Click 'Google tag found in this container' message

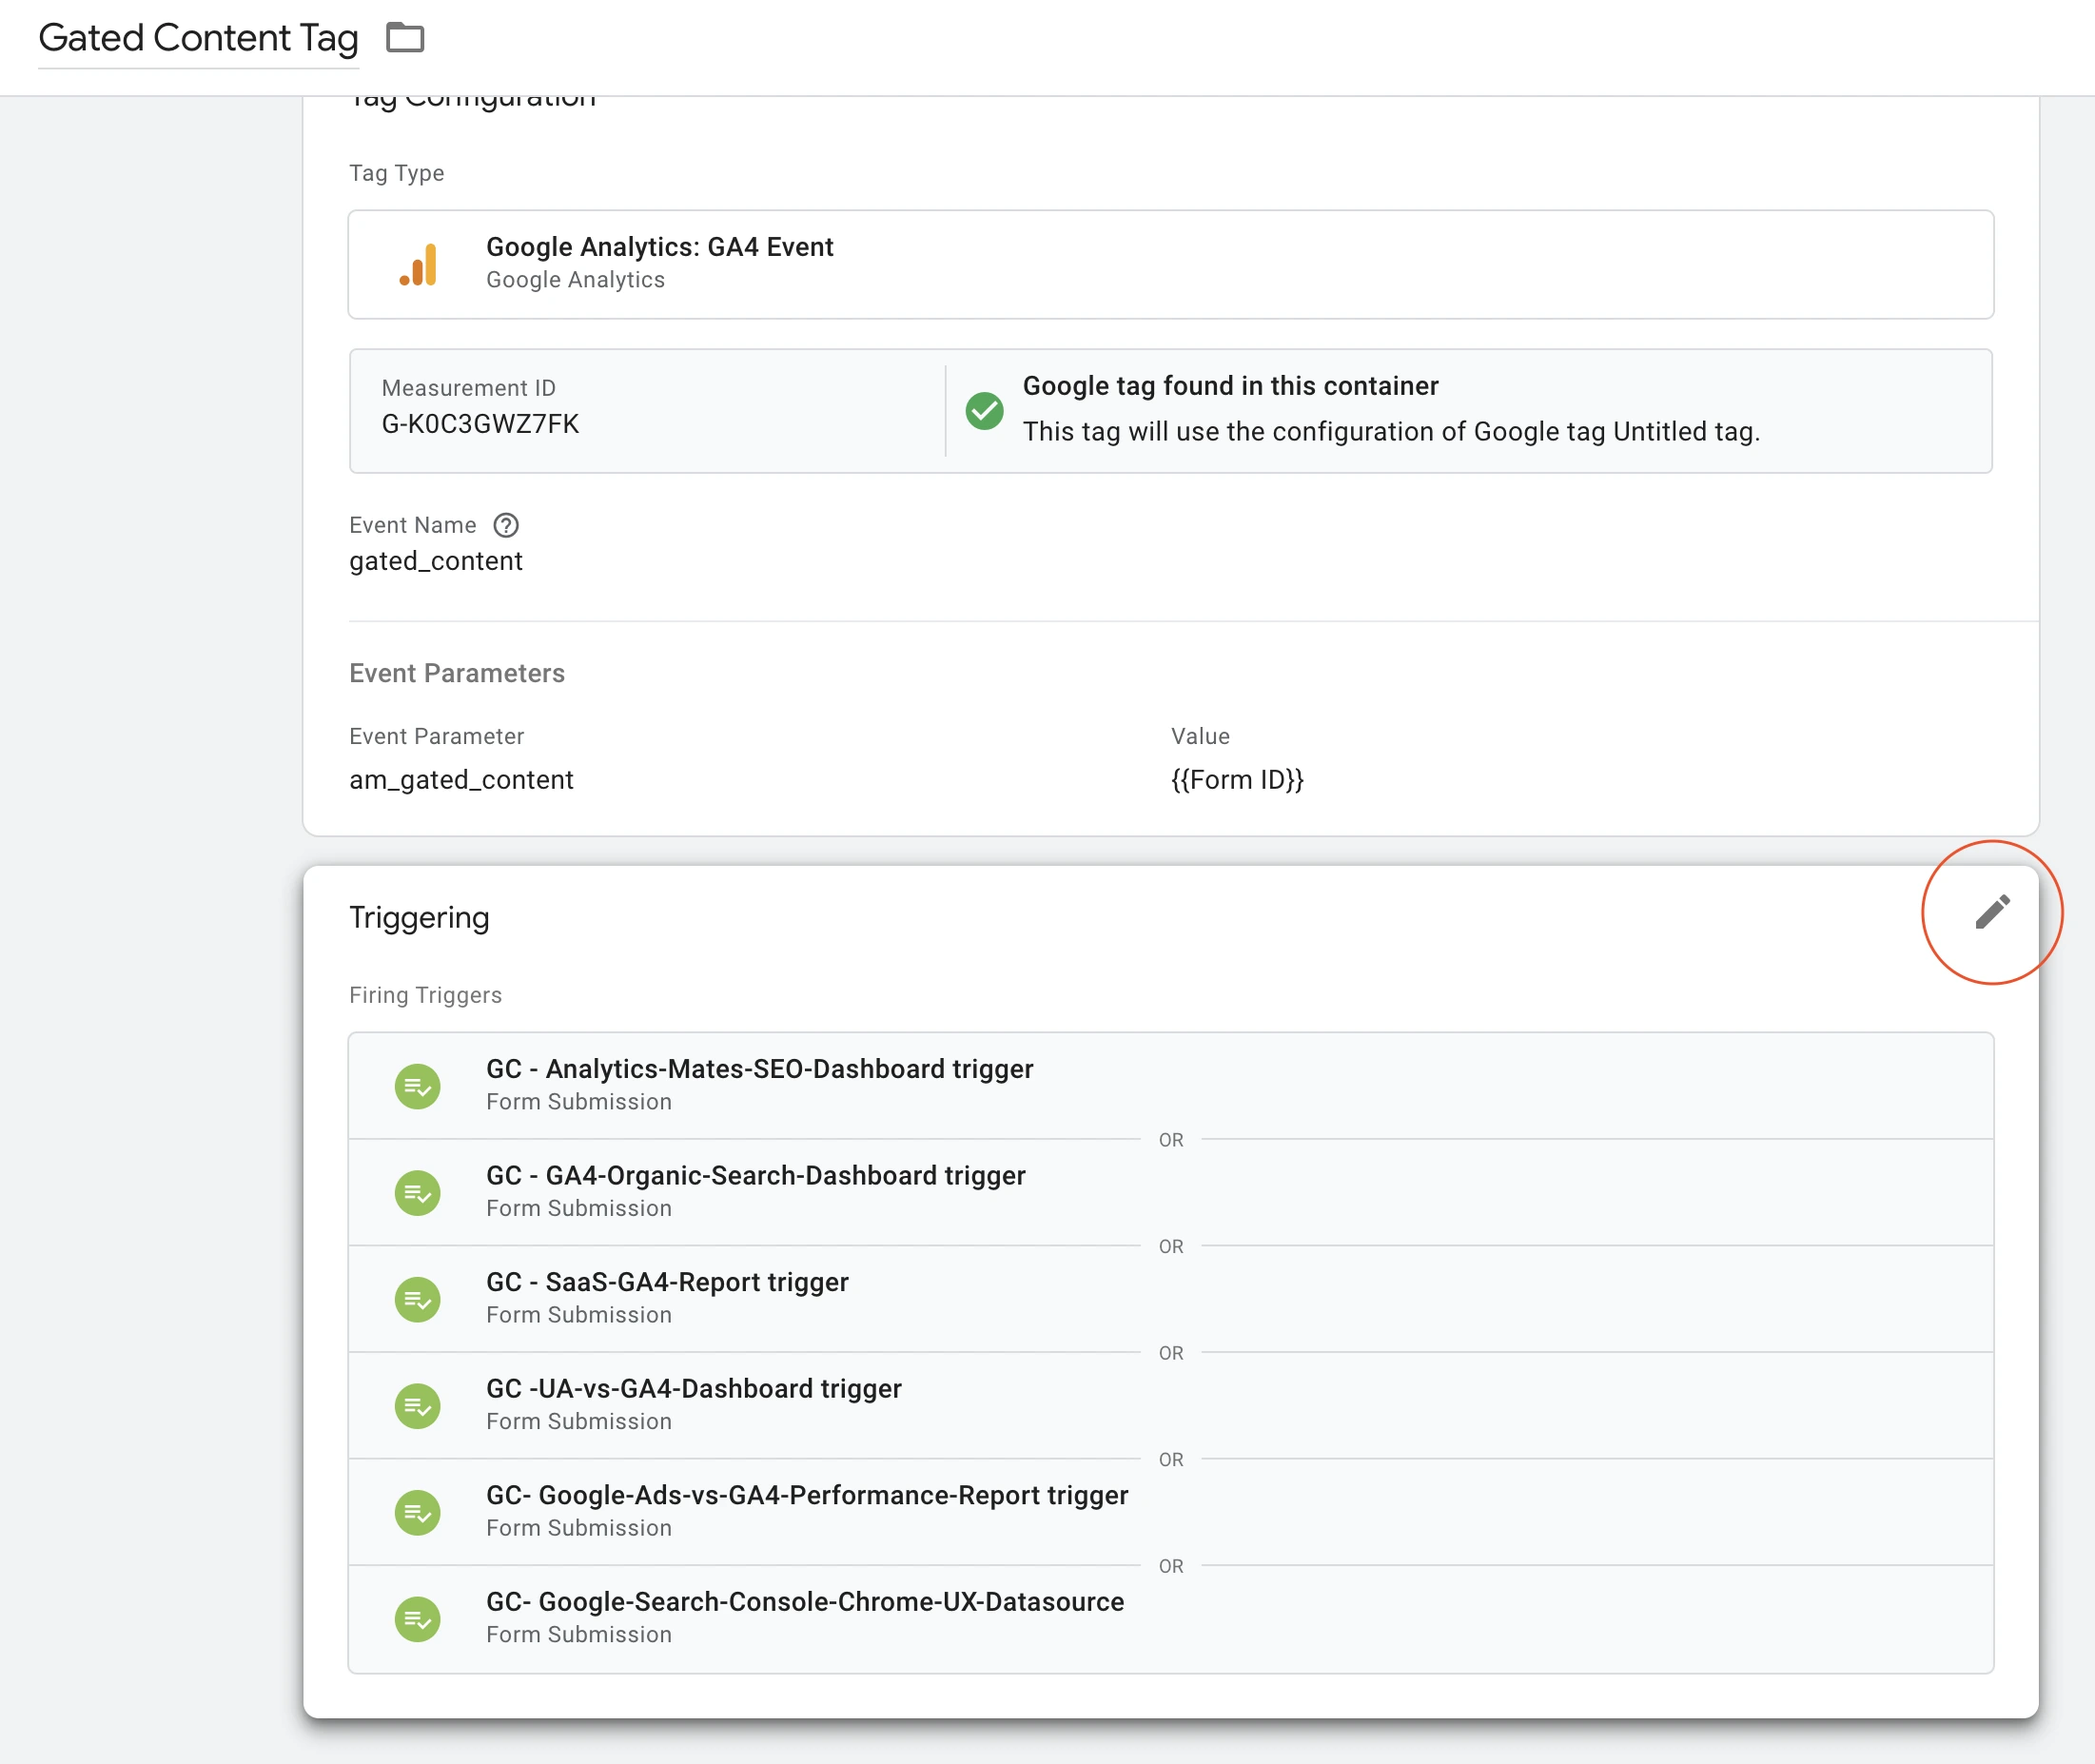click(x=1230, y=386)
